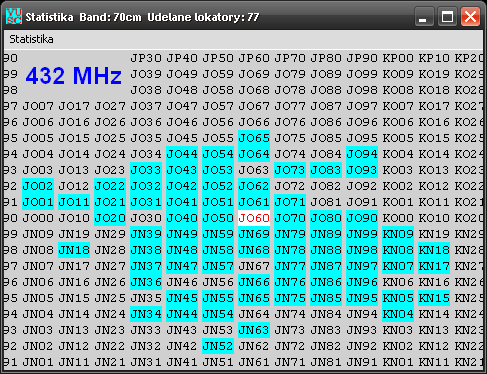Click the unworked JO63 locator cell
This screenshot has width=487, height=374.
point(254,170)
